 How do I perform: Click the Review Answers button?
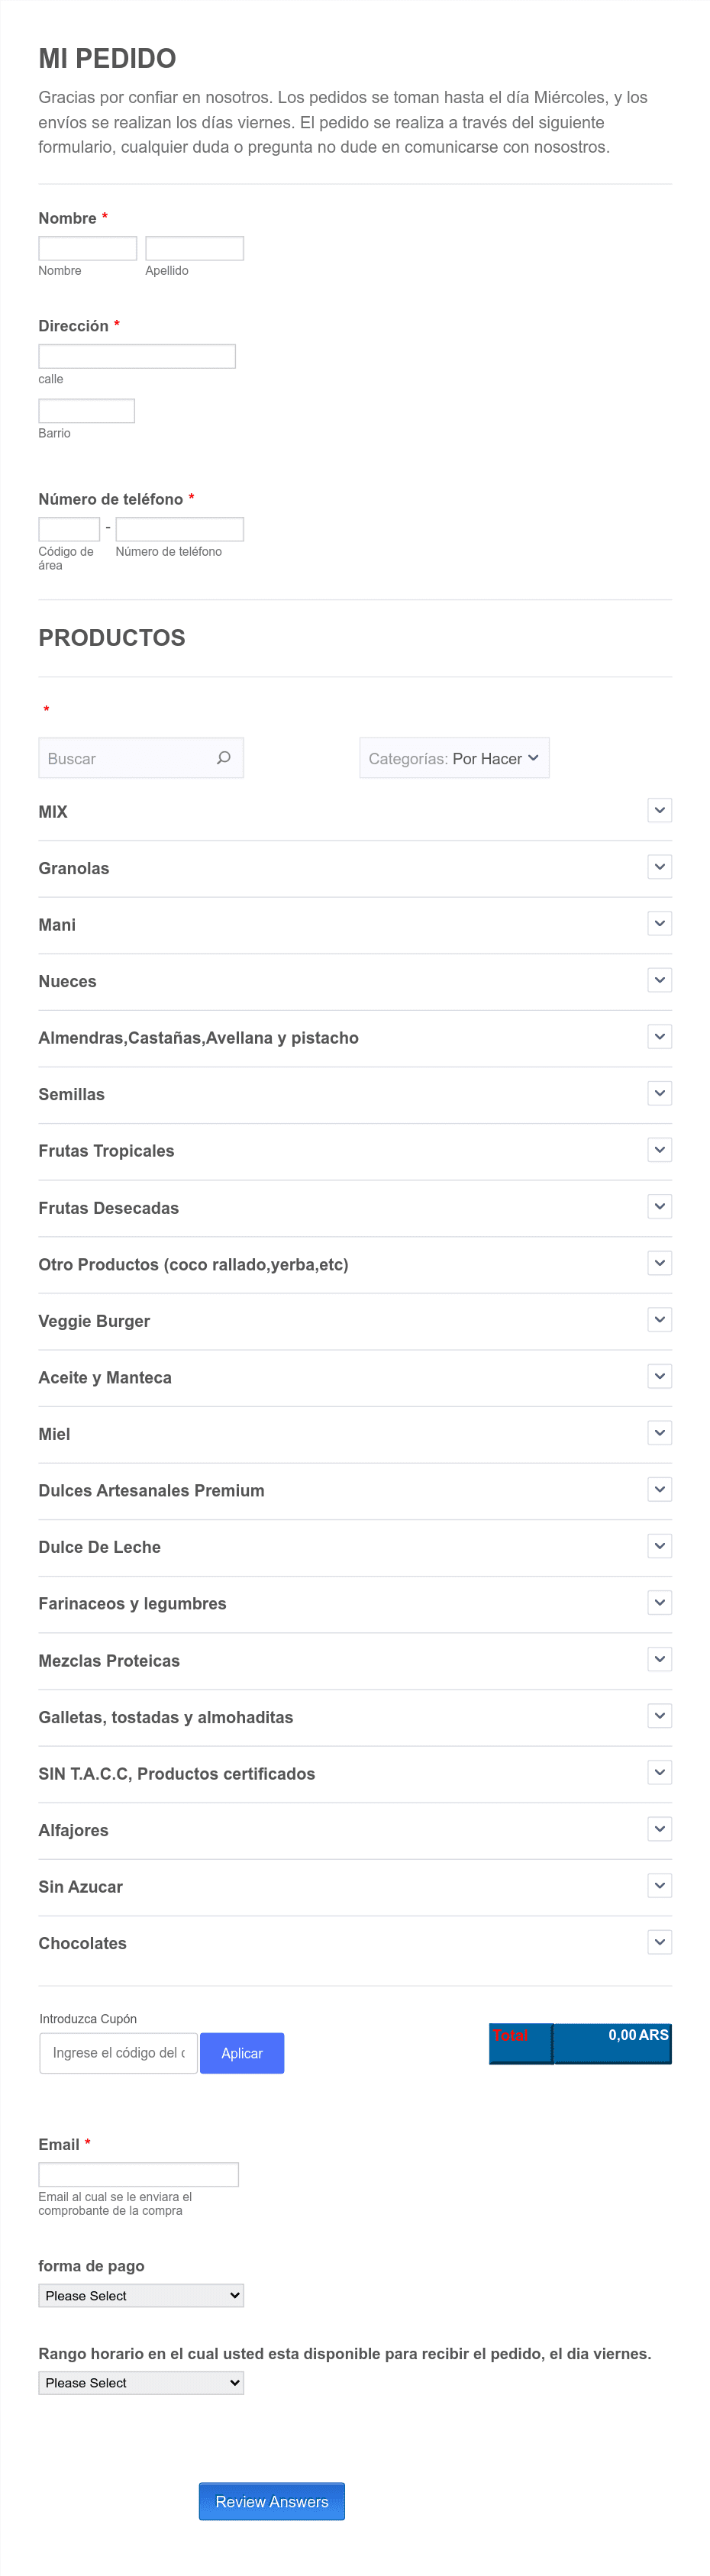click(272, 2501)
